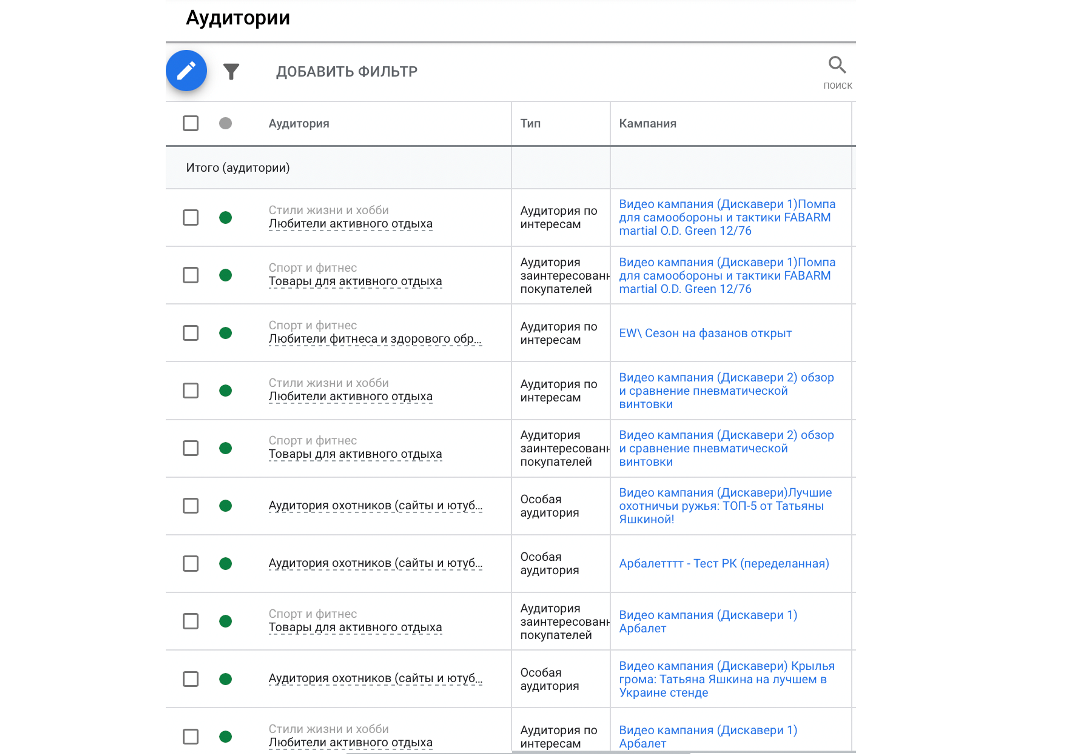Check Любители активного отдыха row of Дискавери 2

point(191,390)
